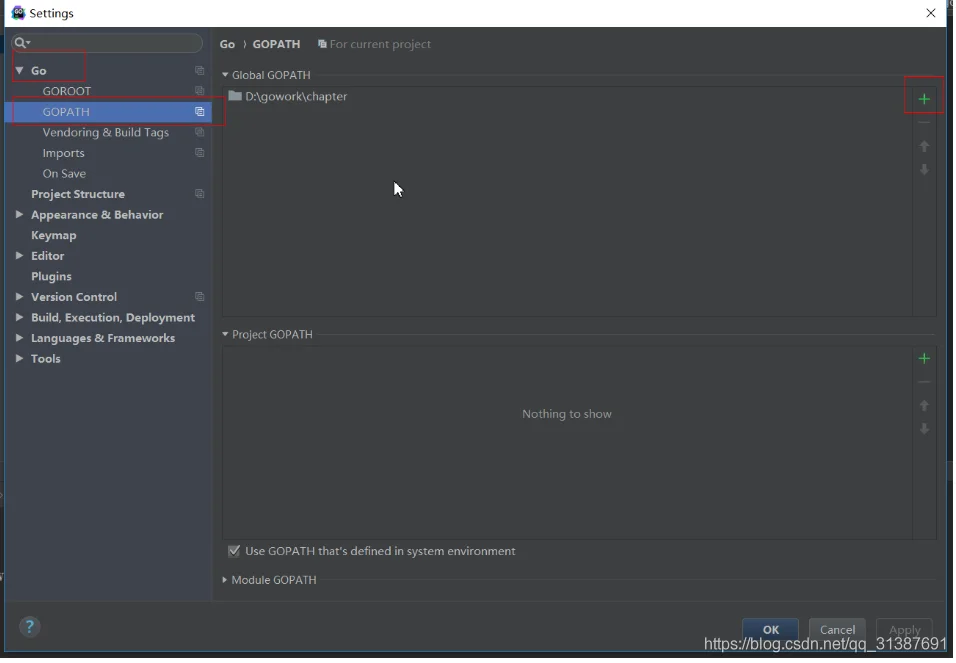The image size is (956, 663).
Task: Move Global GOPATH entry up
Action: point(926,146)
